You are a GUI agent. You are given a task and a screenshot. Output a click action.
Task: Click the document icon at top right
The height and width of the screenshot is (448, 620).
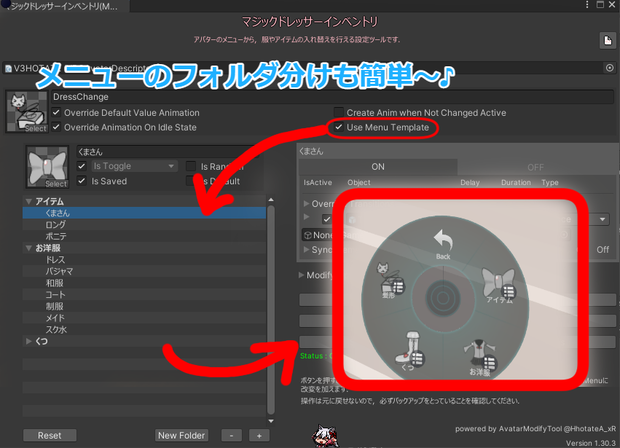tap(607, 40)
